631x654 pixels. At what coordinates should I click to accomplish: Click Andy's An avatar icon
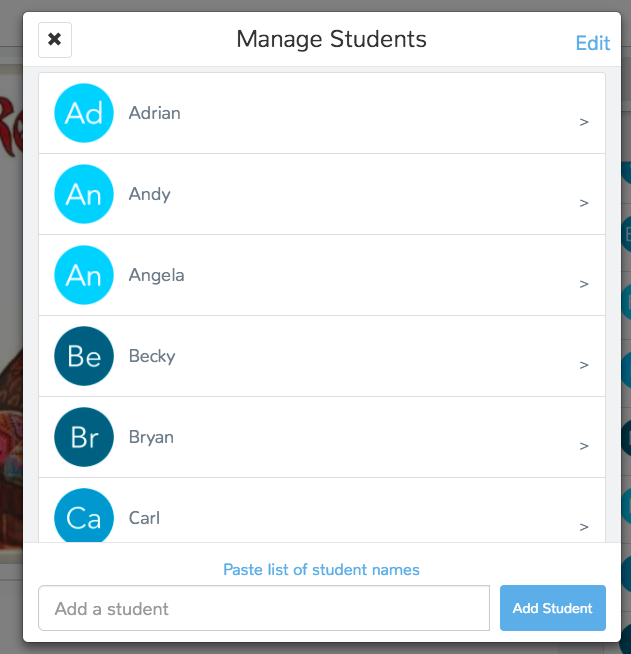click(x=84, y=194)
